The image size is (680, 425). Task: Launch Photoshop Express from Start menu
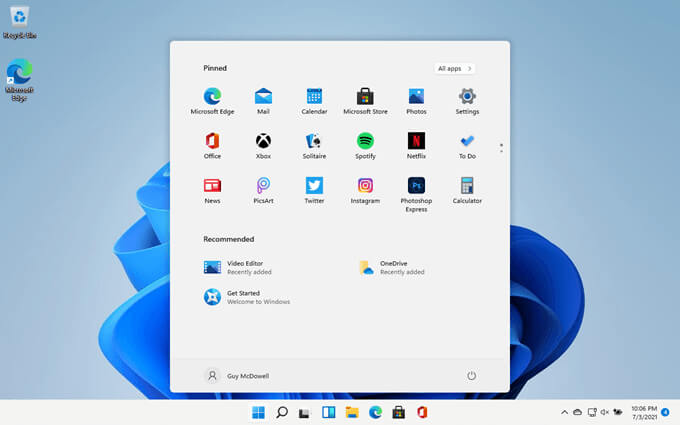[416, 186]
